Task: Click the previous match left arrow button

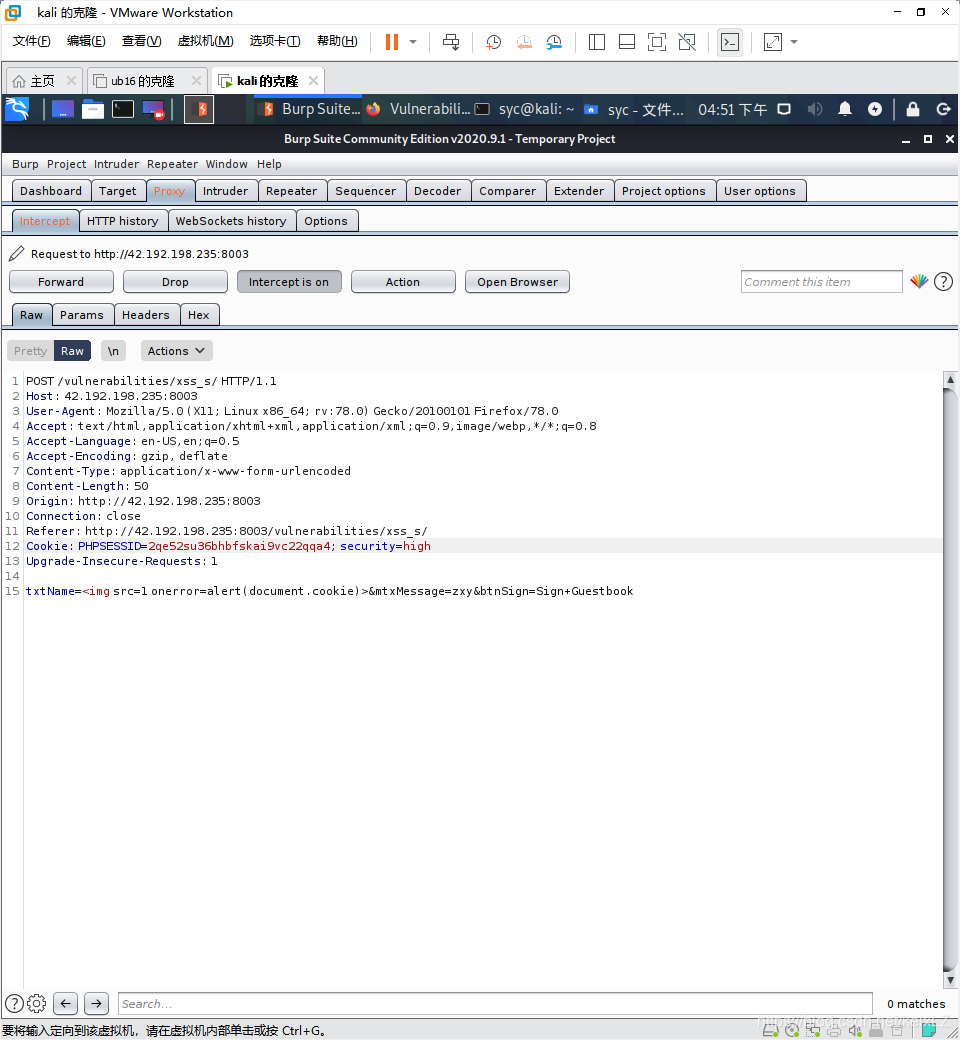Action: pyautogui.click(x=65, y=1004)
